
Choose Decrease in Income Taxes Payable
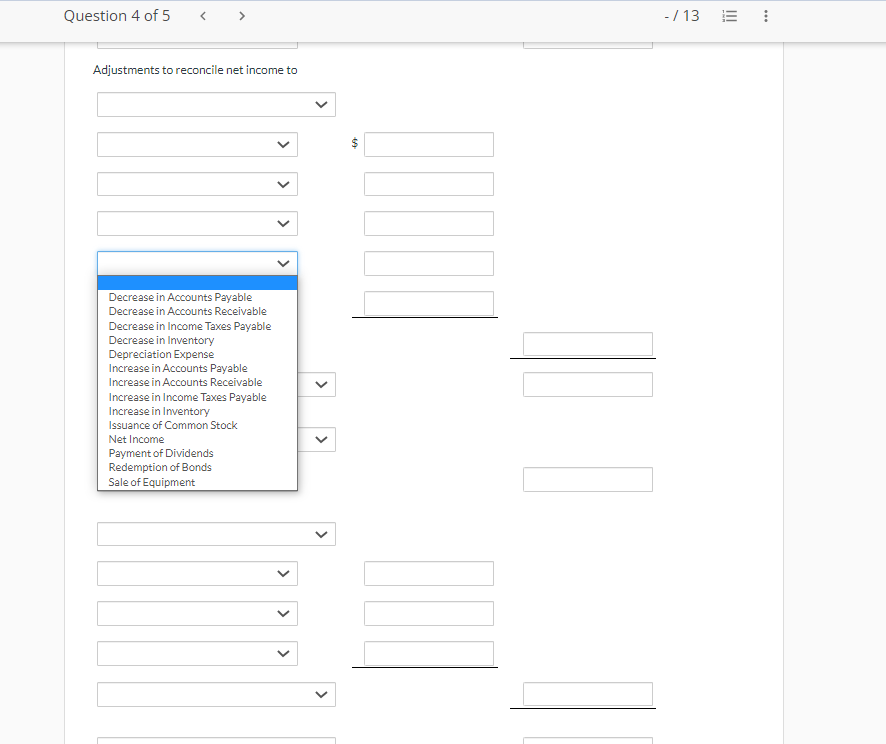click(x=190, y=326)
